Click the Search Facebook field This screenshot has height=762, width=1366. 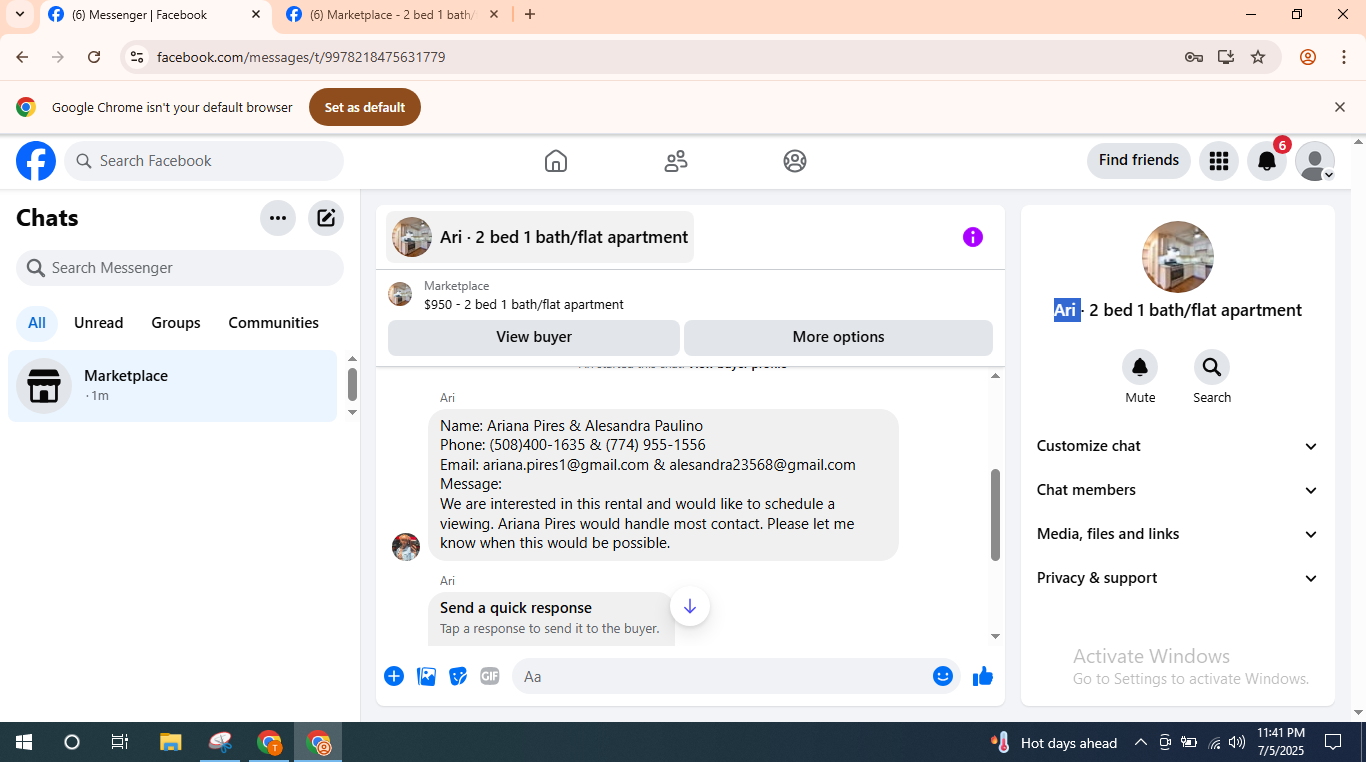click(204, 161)
